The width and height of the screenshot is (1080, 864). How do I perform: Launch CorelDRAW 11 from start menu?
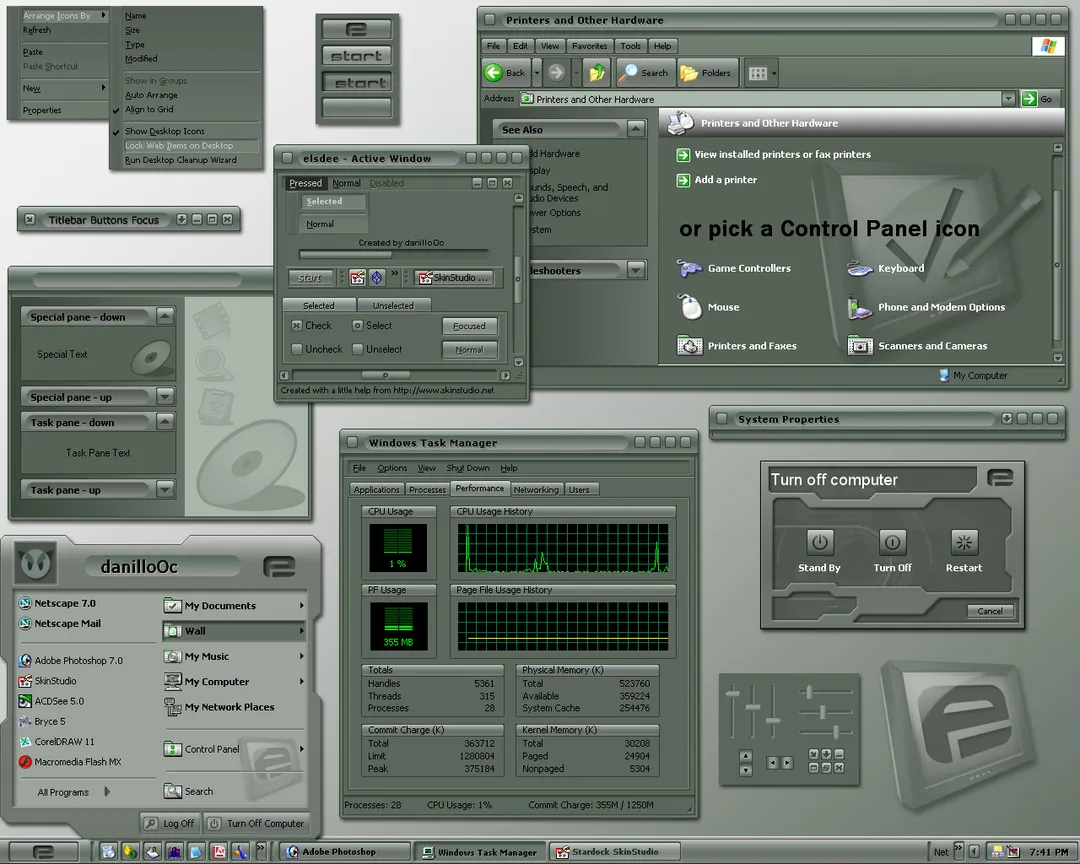tap(57, 741)
